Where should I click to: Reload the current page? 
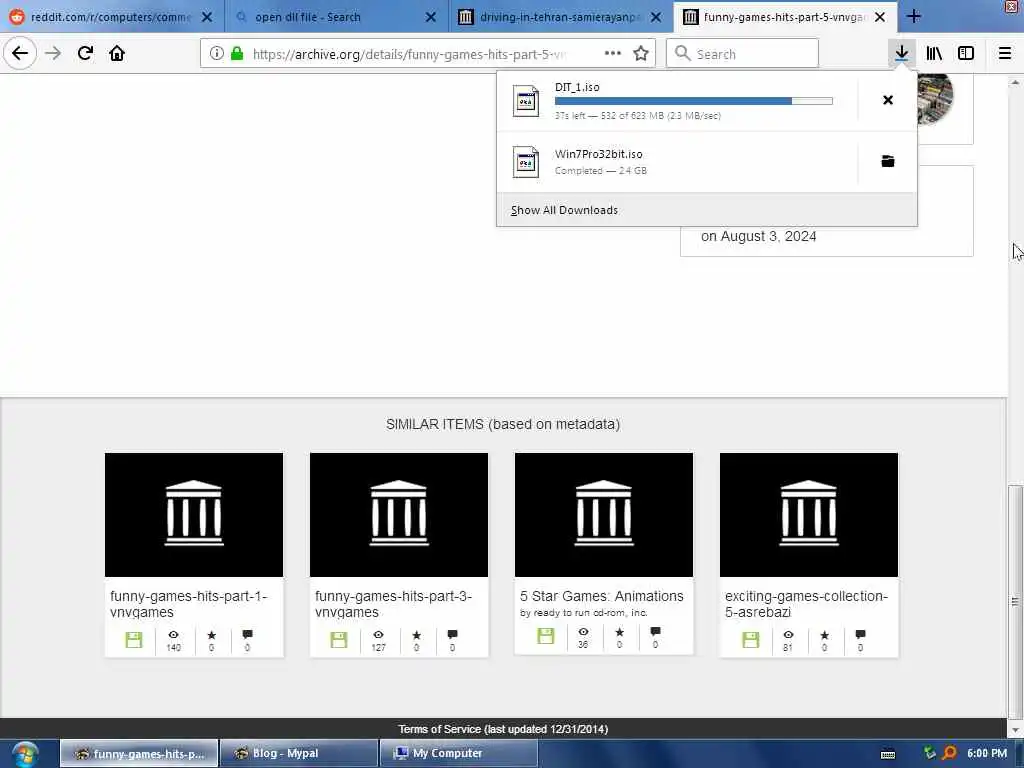[x=85, y=53]
